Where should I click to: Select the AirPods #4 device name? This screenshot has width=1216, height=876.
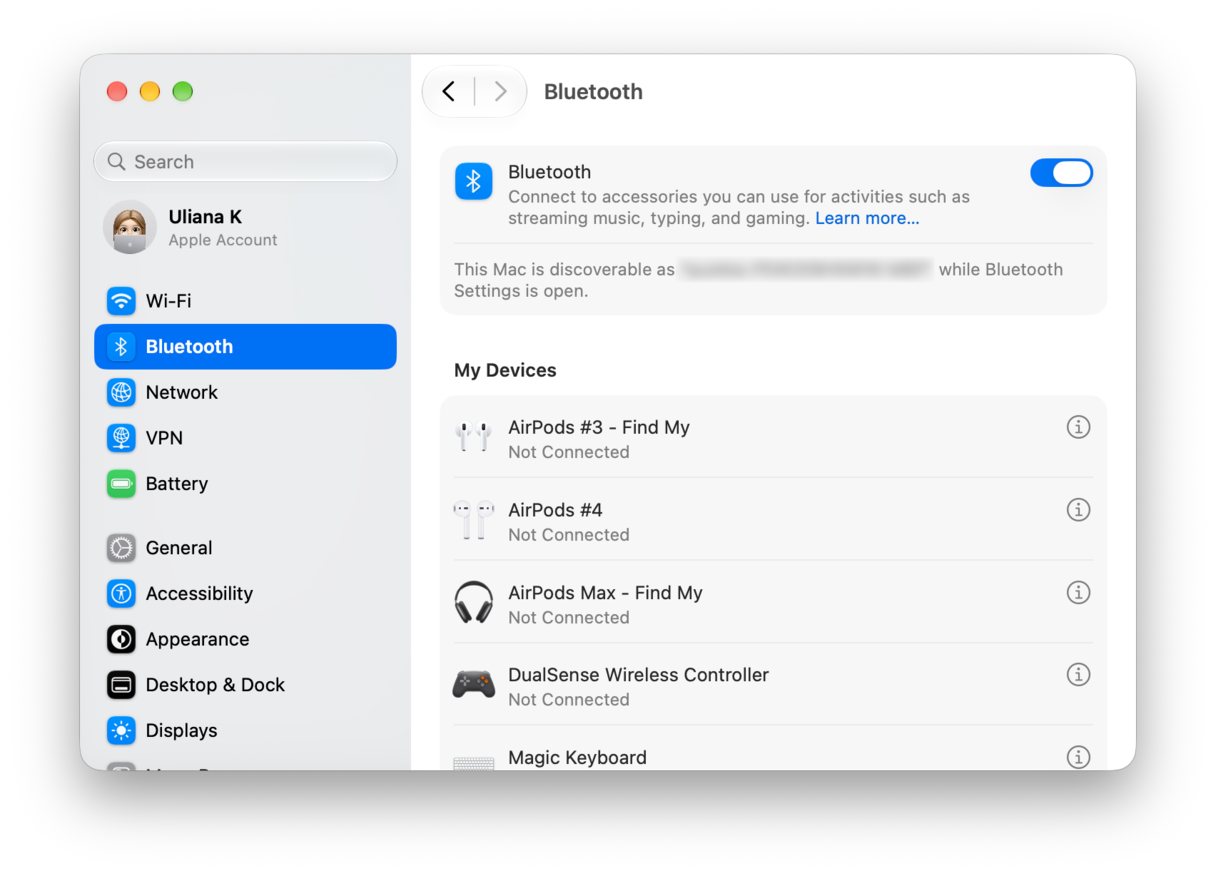pos(555,510)
